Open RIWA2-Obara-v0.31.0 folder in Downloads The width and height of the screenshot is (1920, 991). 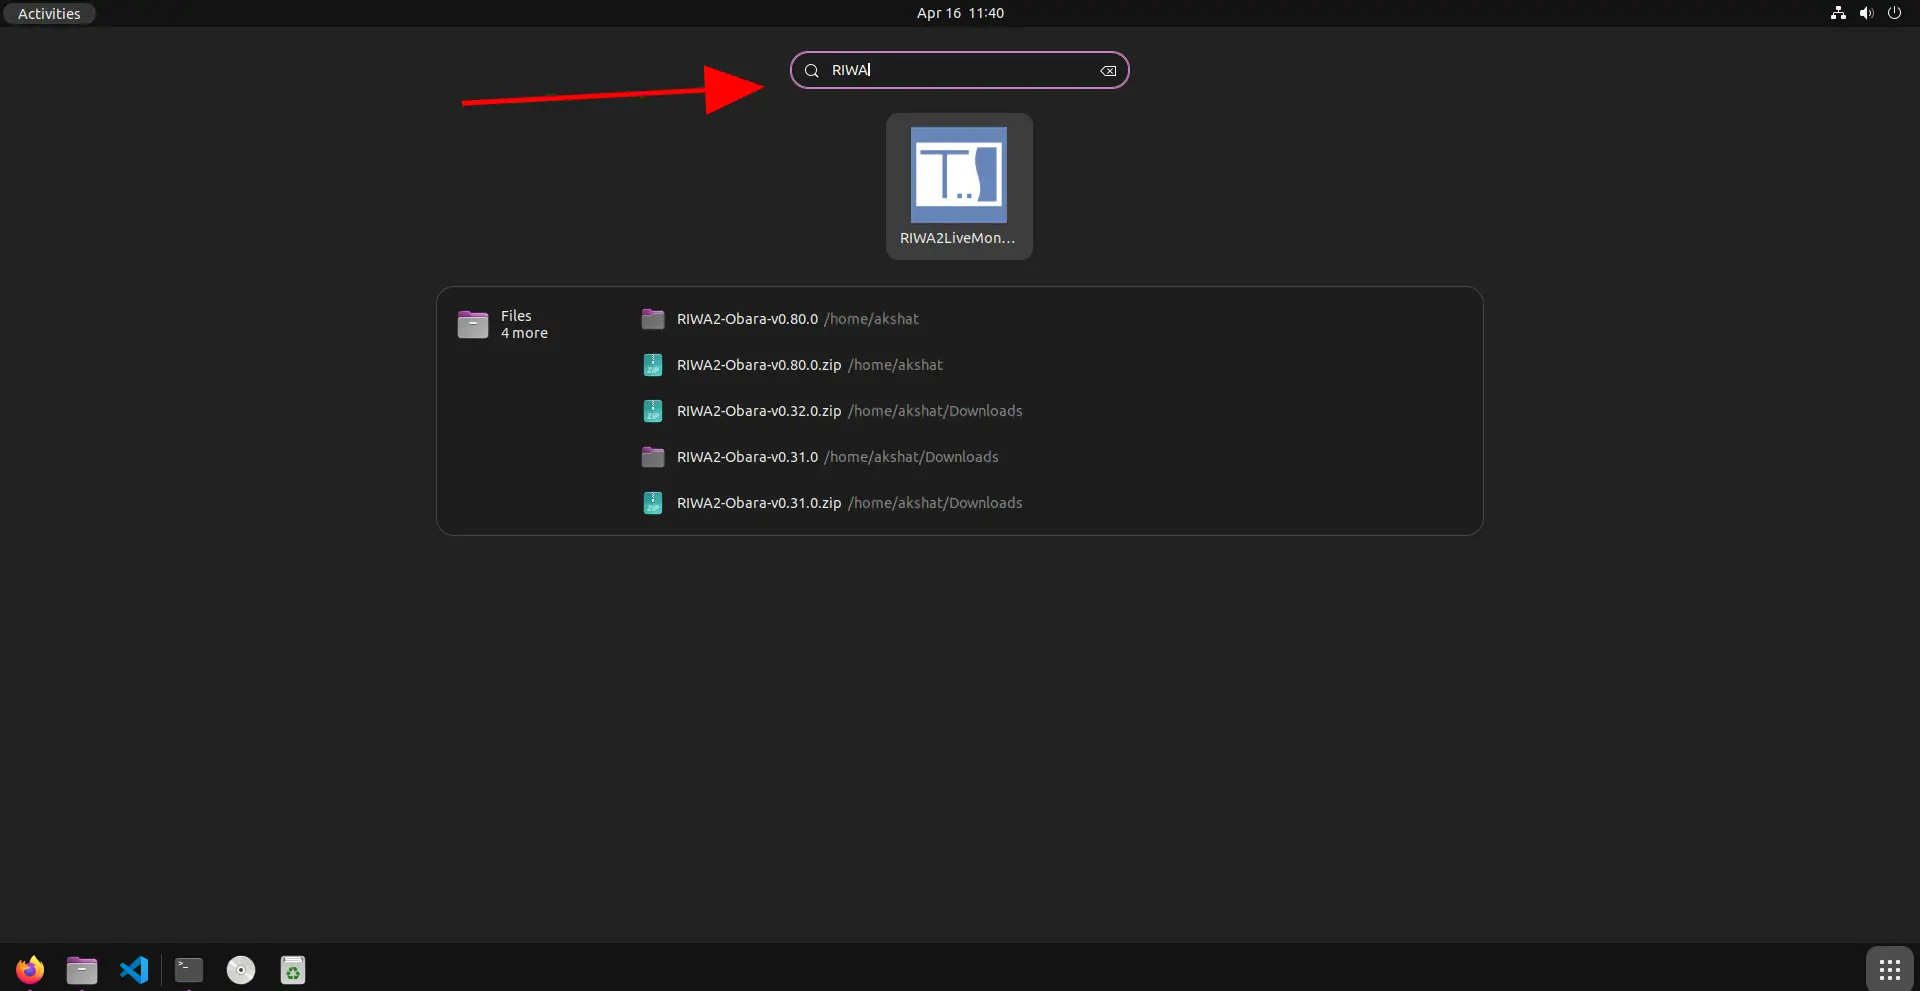click(747, 457)
